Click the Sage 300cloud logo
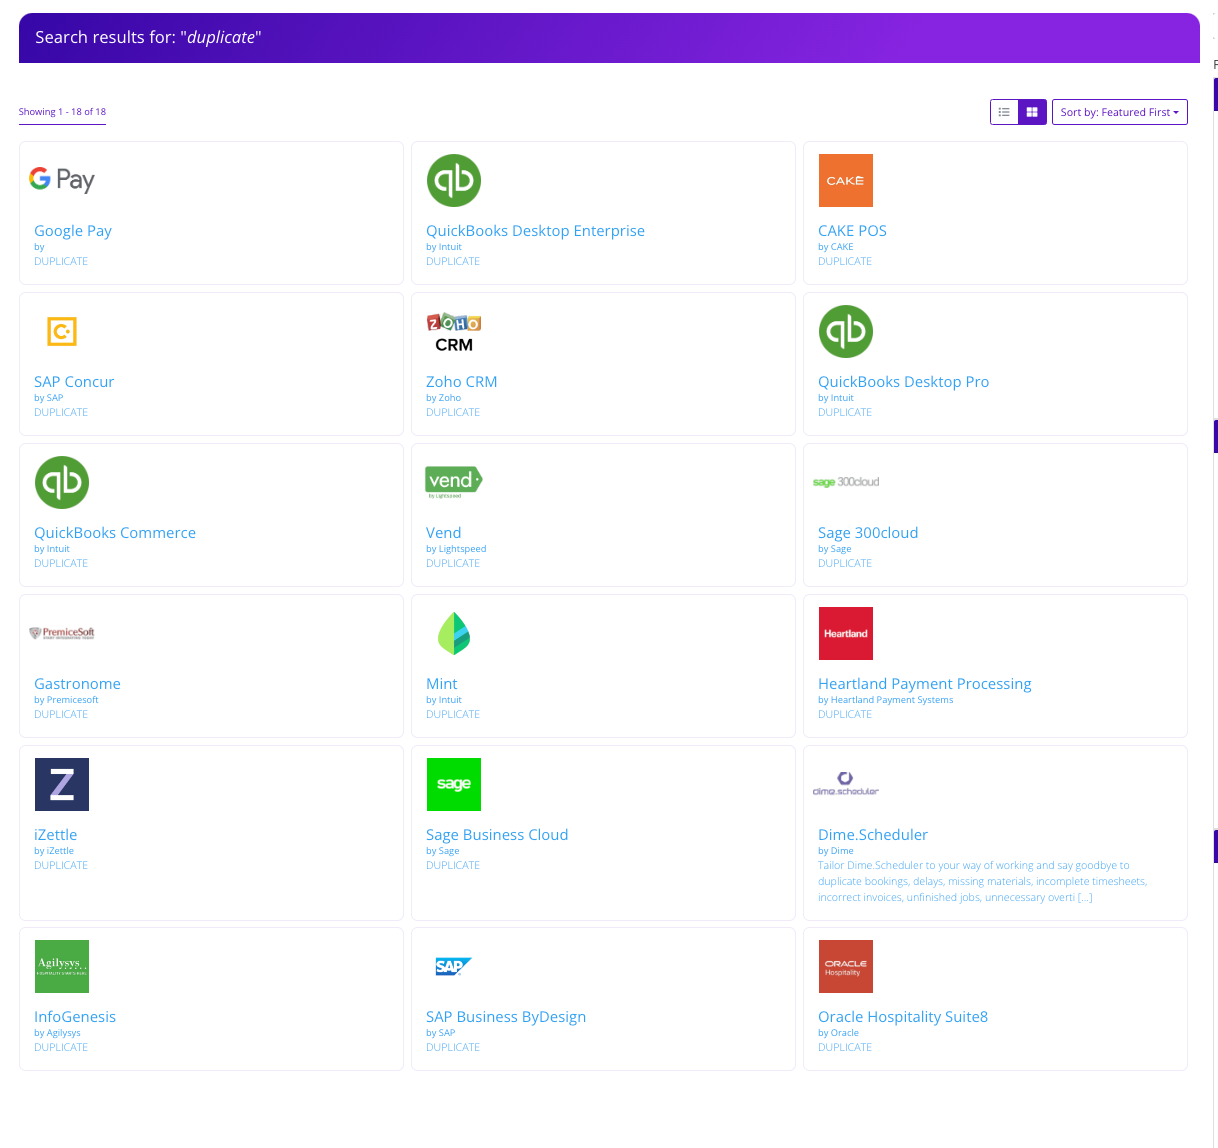Image resolution: width=1218 pixels, height=1148 pixels. coord(846,482)
